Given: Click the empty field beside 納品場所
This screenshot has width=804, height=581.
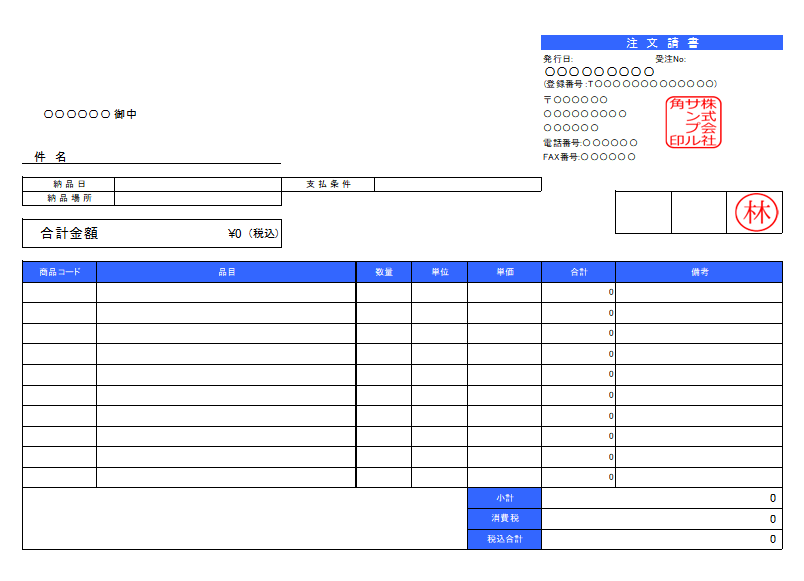Looking at the screenshot, I should click(x=197, y=198).
